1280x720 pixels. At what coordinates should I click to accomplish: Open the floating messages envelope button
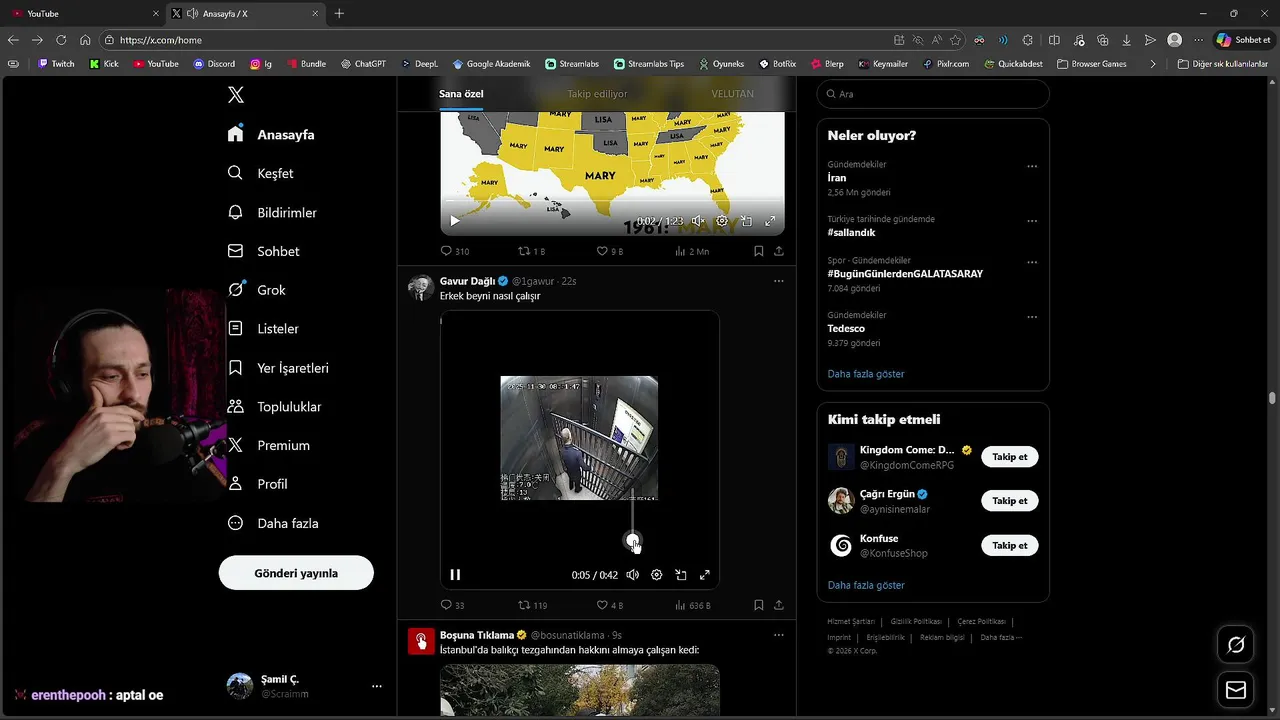(1236, 690)
